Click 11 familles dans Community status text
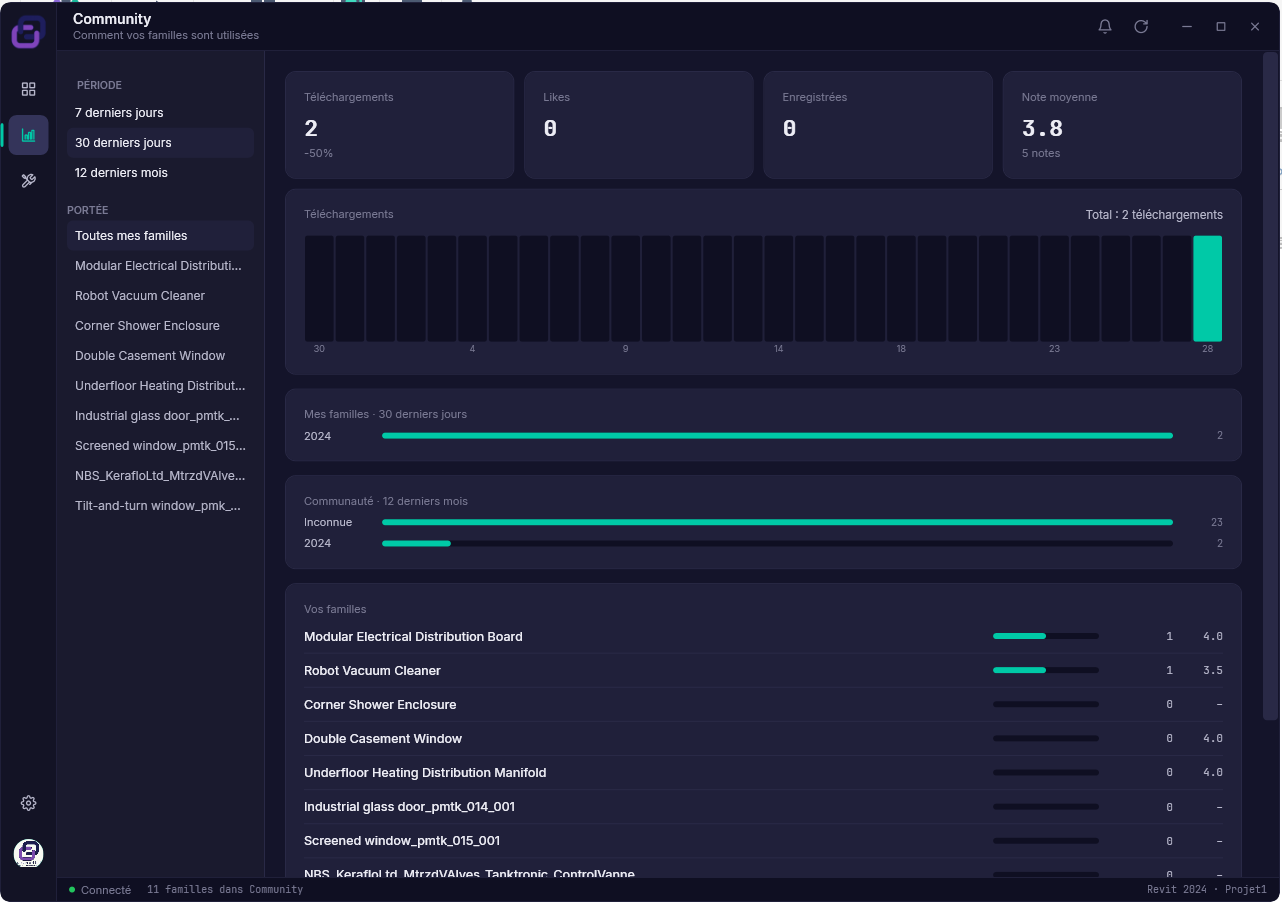Viewport: 1282px width, 904px height. (x=225, y=890)
